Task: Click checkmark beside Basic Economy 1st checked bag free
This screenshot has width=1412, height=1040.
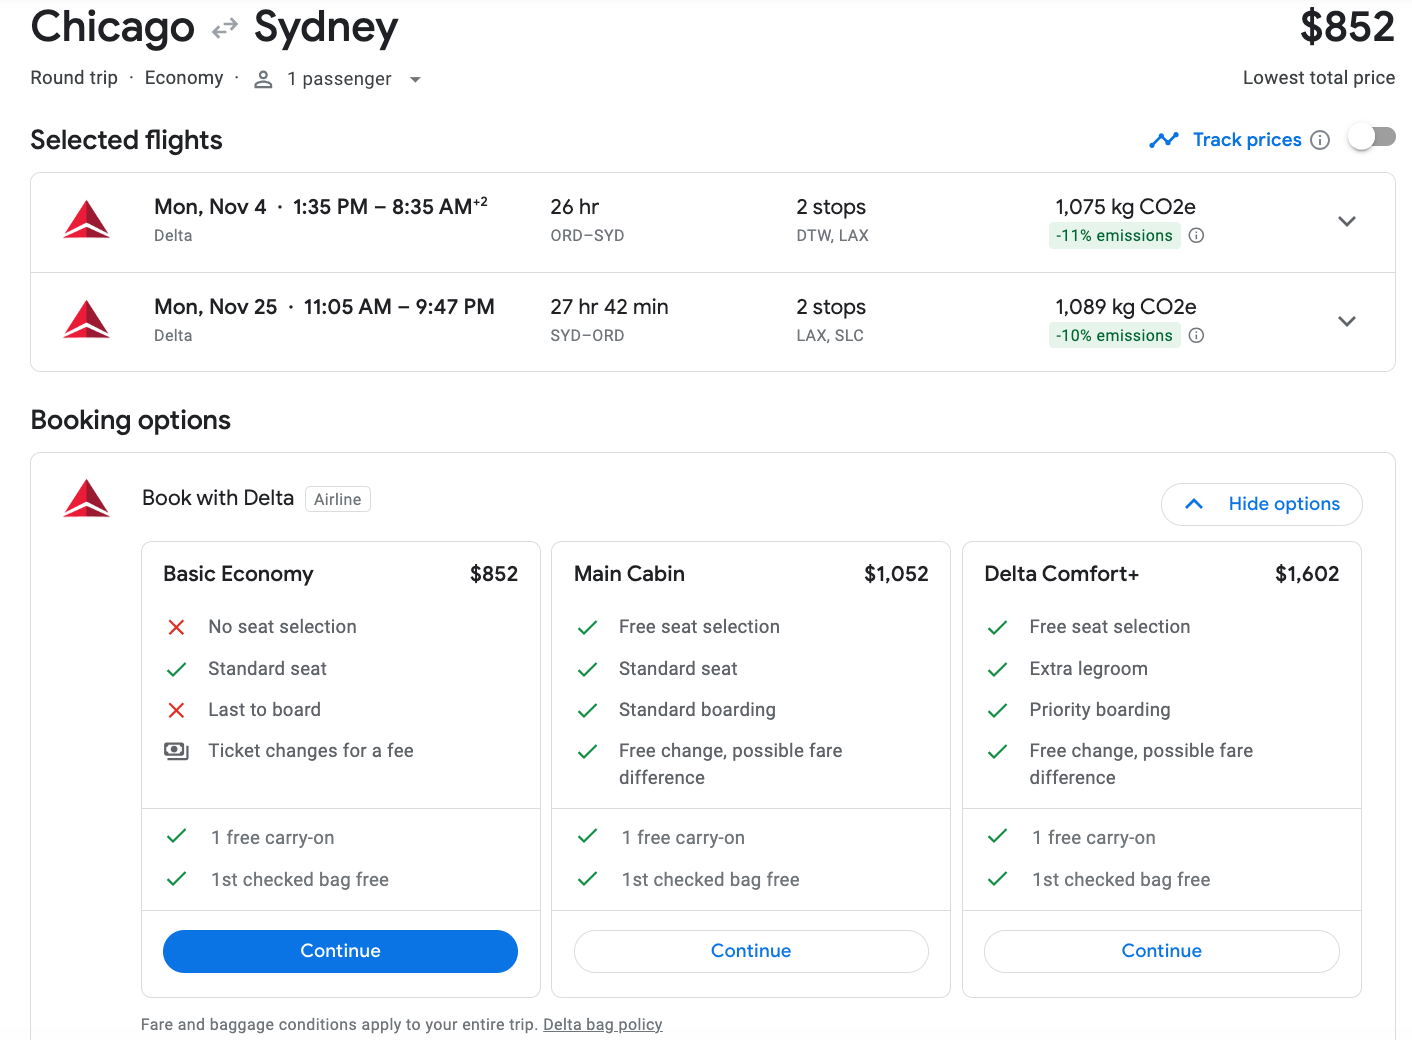Action: point(177,878)
